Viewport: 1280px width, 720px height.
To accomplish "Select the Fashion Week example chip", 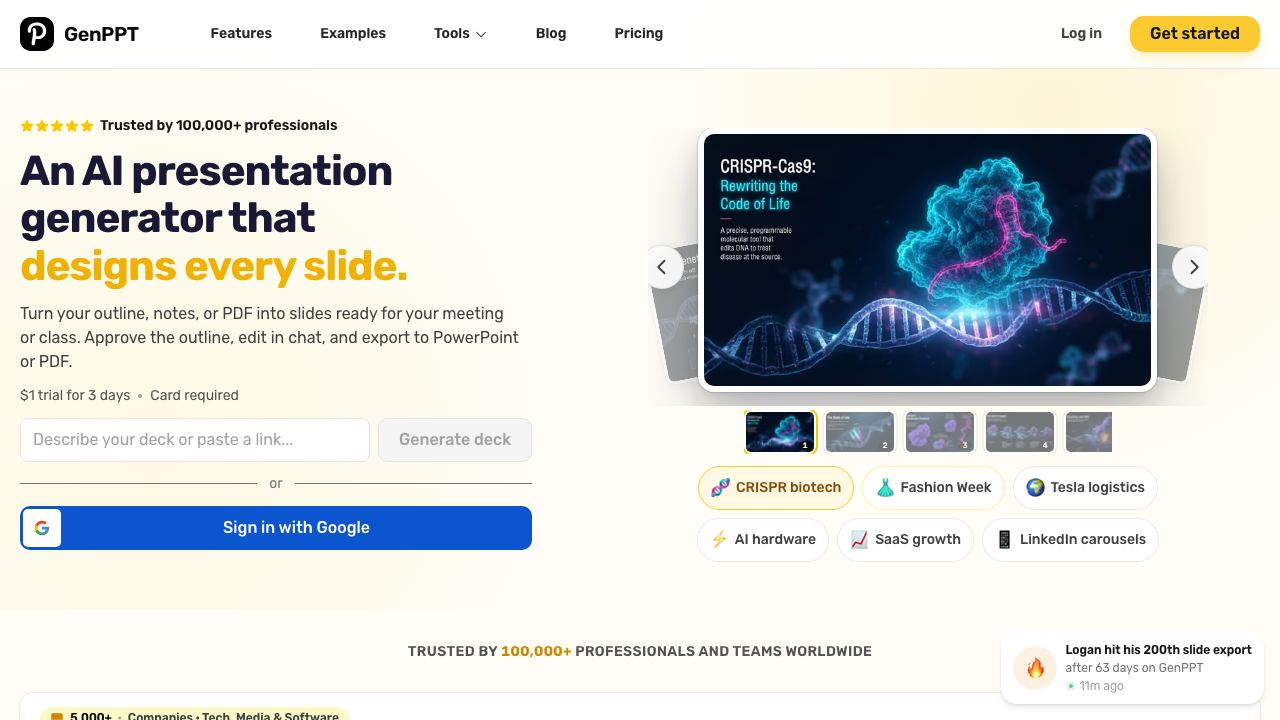I will (x=933, y=488).
